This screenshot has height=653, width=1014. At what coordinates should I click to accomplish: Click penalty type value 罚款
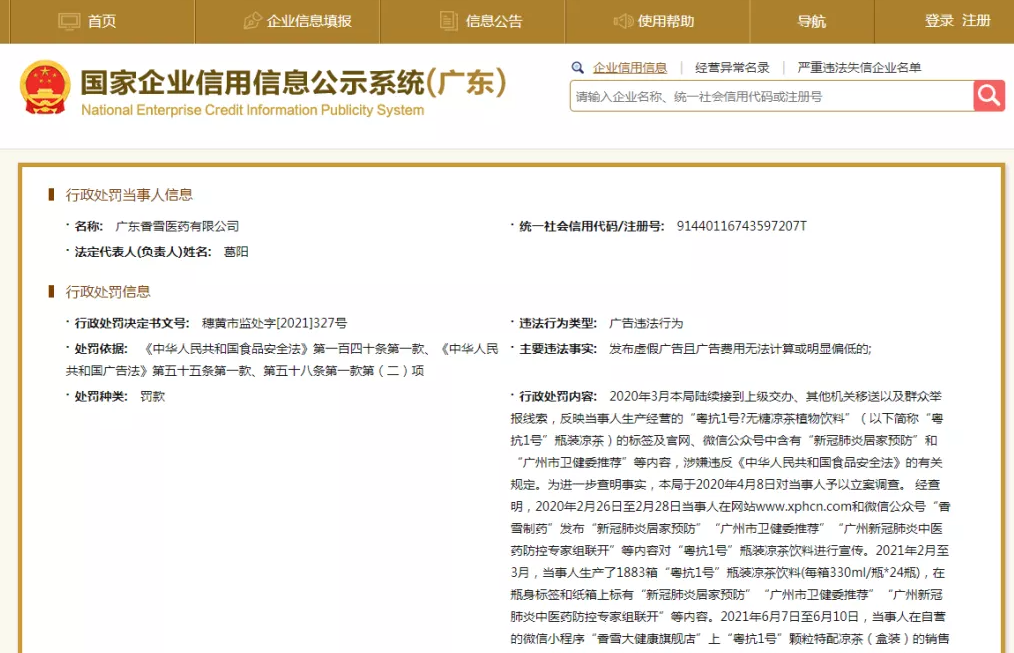pyautogui.click(x=153, y=396)
